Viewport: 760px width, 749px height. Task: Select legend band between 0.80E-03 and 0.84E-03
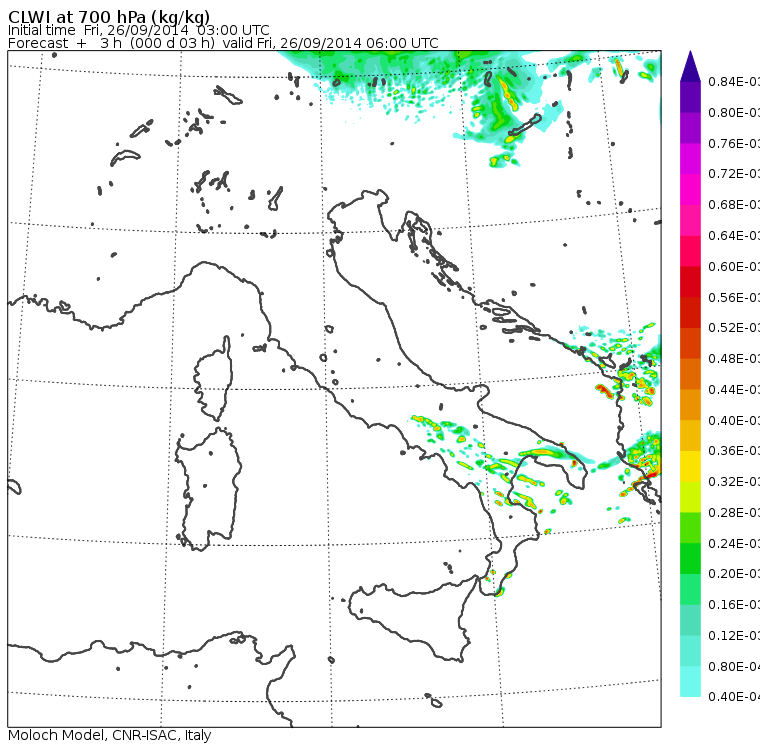coord(690,97)
